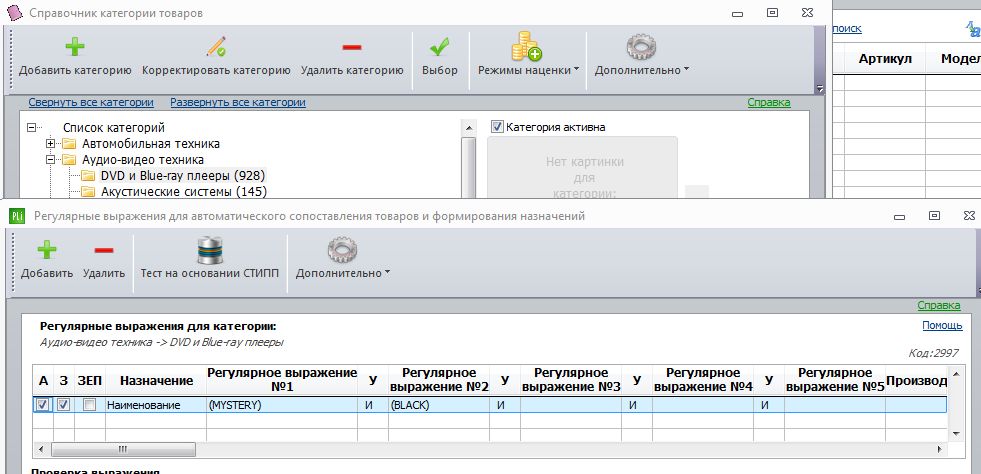The image size is (981, 474).
Task: Maximize the Справочник категории товаров window
Action: [773, 13]
